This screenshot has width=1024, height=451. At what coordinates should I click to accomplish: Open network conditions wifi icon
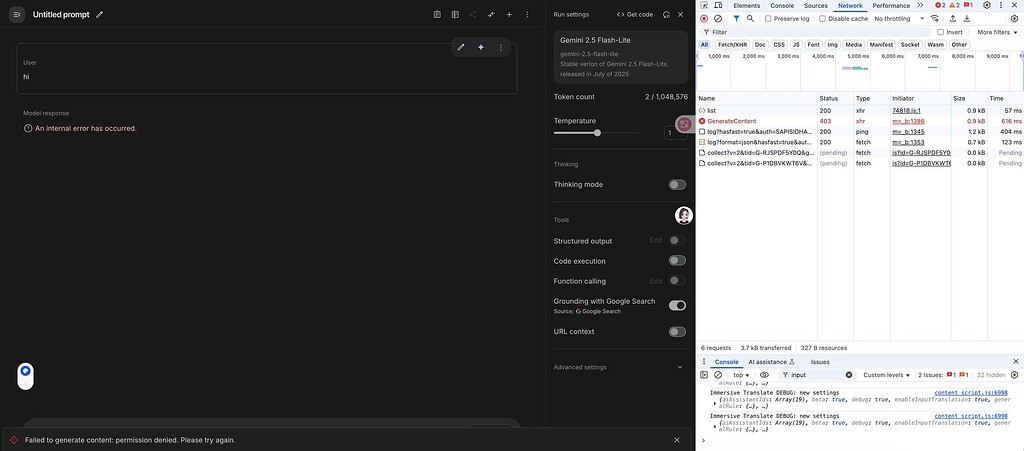935,19
